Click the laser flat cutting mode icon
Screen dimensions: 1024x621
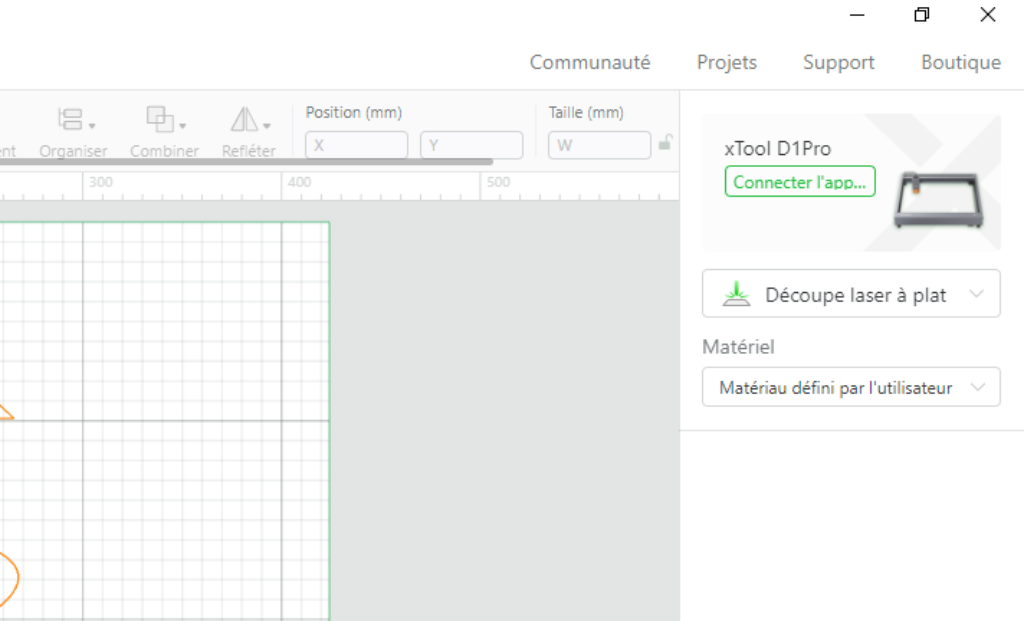tap(737, 294)
